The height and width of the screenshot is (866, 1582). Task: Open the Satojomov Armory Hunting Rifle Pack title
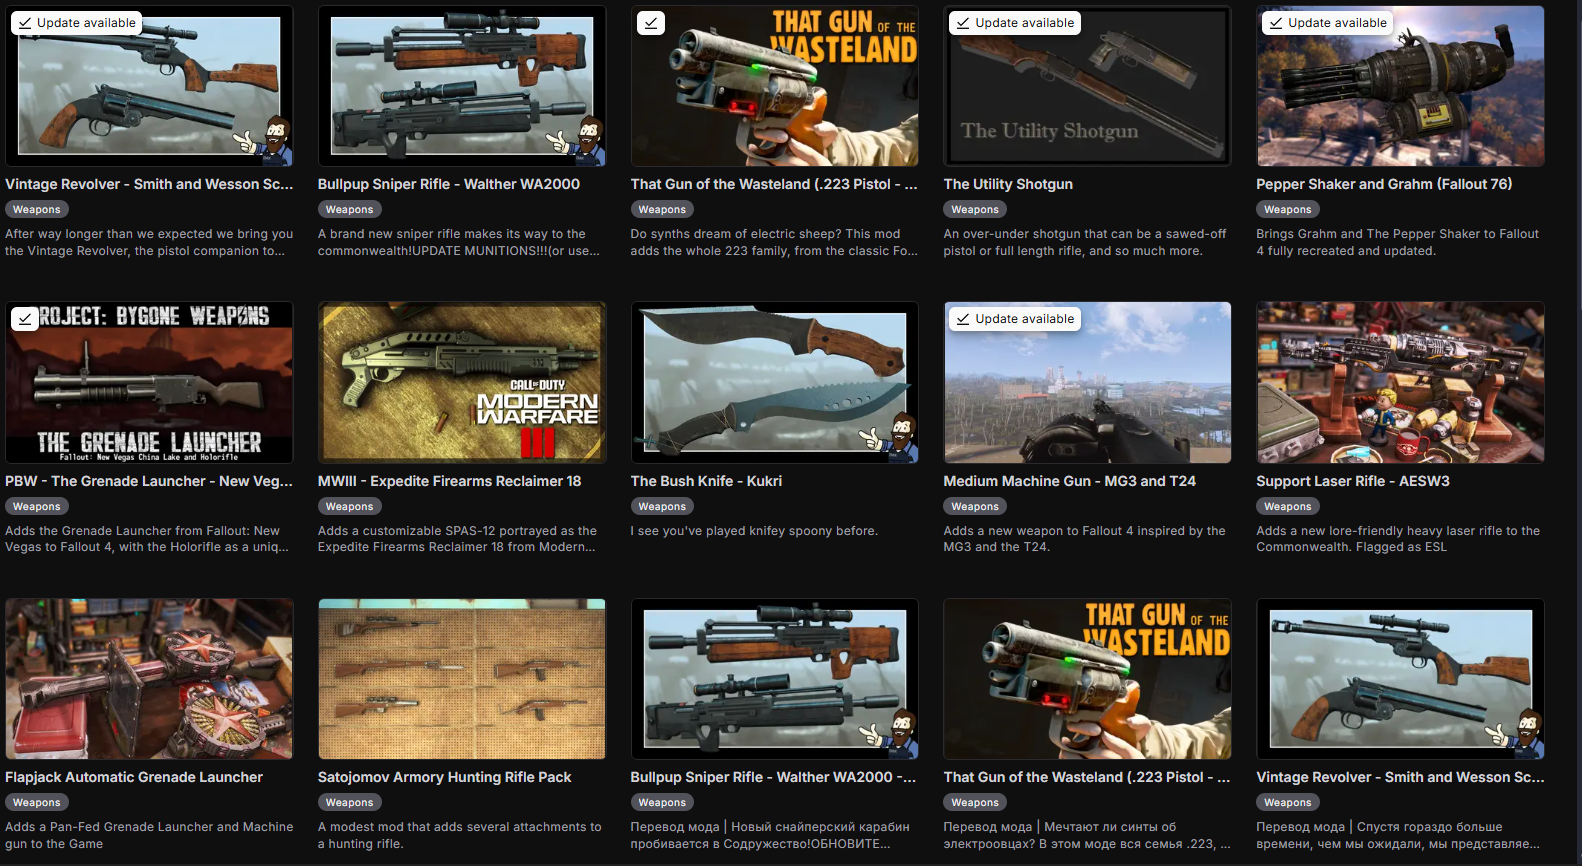(444, 777)
